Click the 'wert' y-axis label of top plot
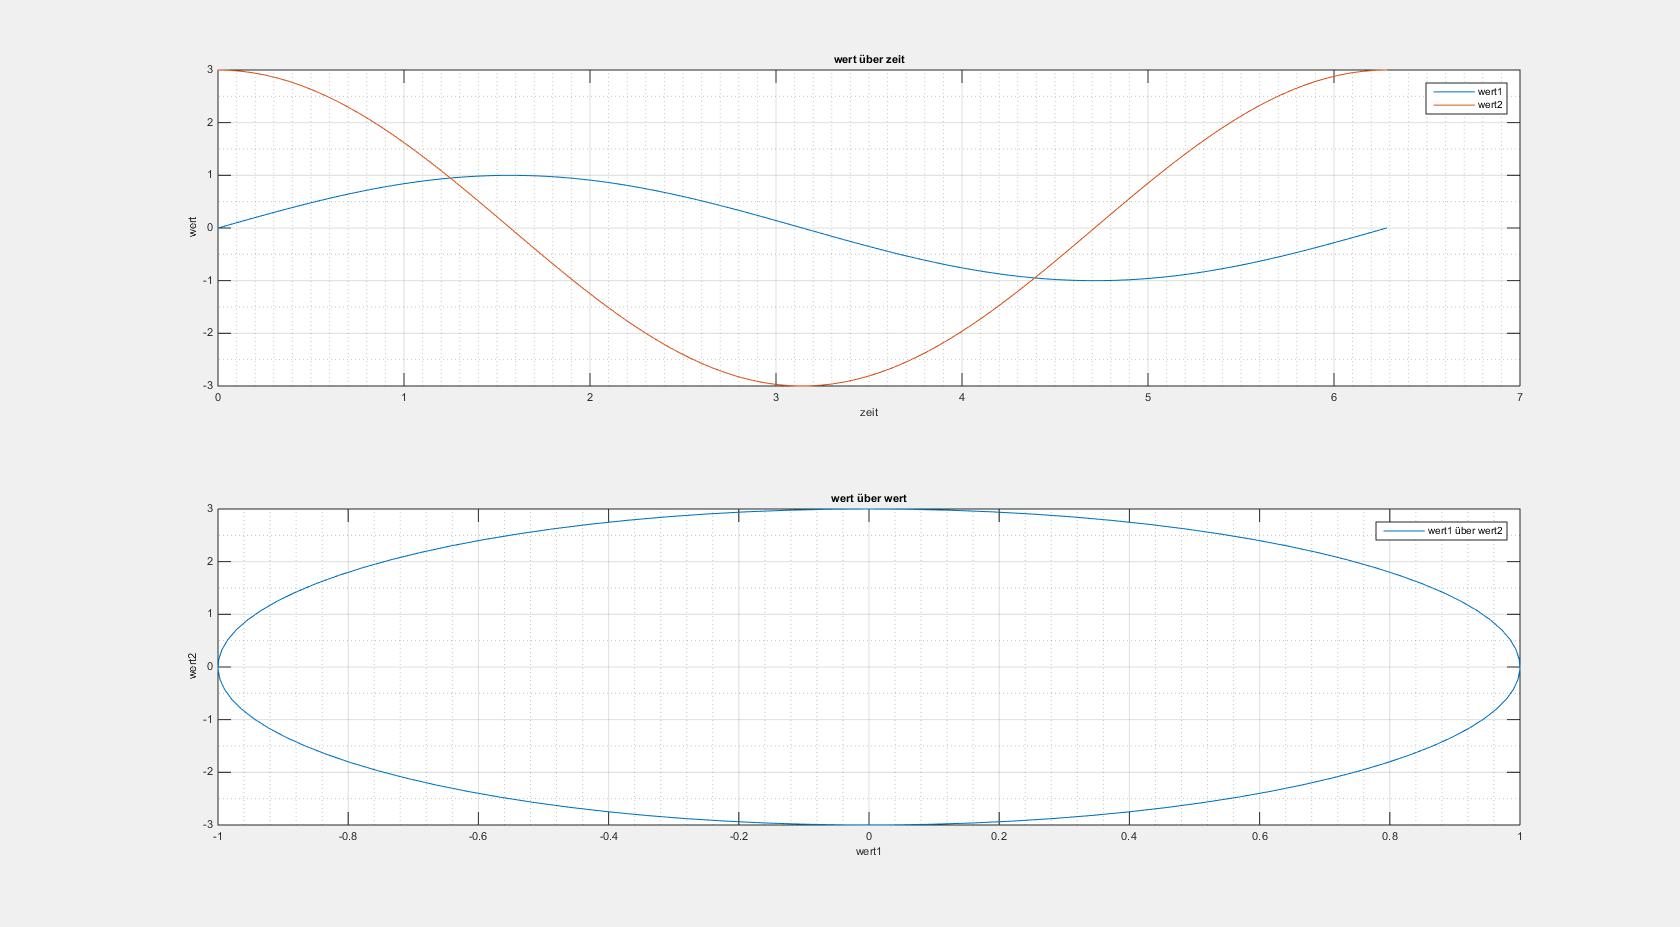 click(193, 227)
